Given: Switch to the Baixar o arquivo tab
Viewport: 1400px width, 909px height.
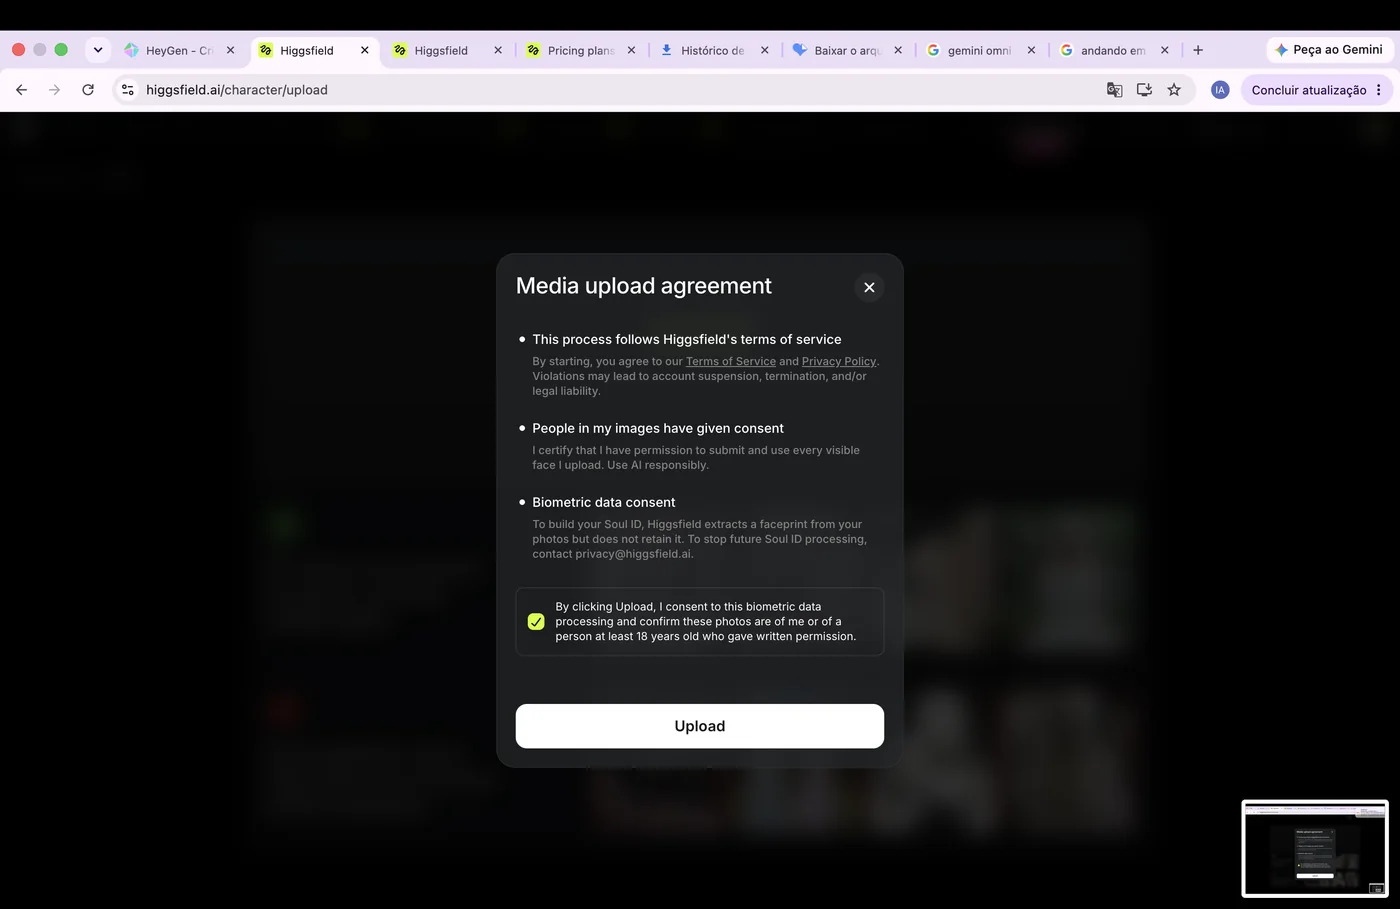Looking at the screenshot, I should tap(846, 50).
